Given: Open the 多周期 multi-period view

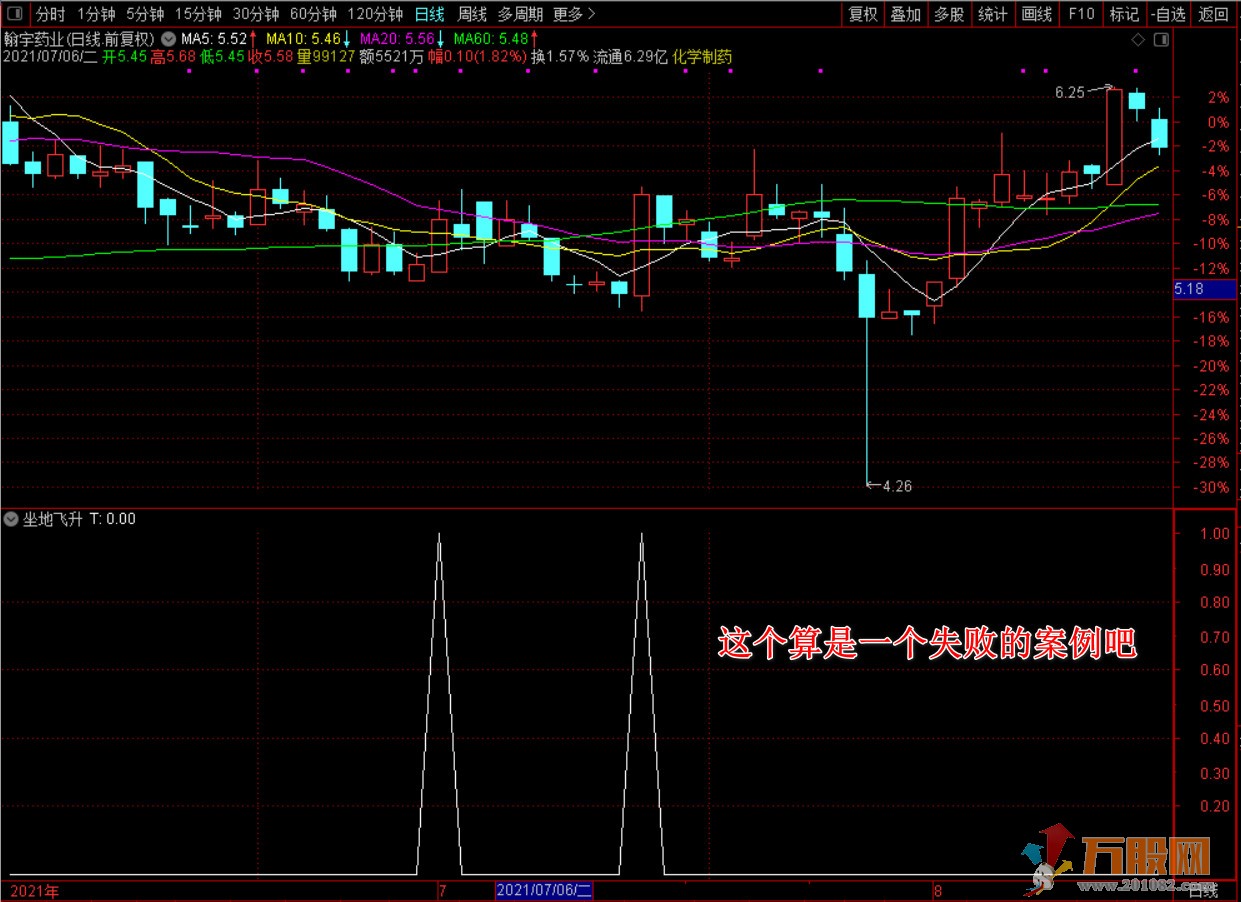Looking at the screenshot, I should 520,14.
